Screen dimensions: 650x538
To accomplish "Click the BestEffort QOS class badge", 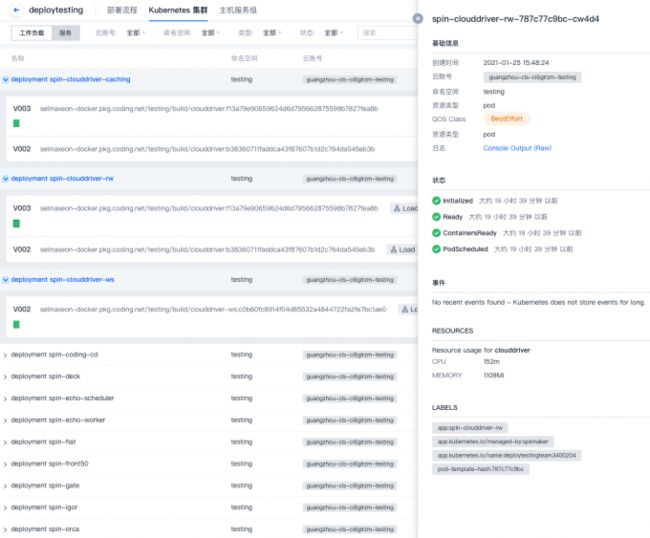I will (x=507, y=119).
